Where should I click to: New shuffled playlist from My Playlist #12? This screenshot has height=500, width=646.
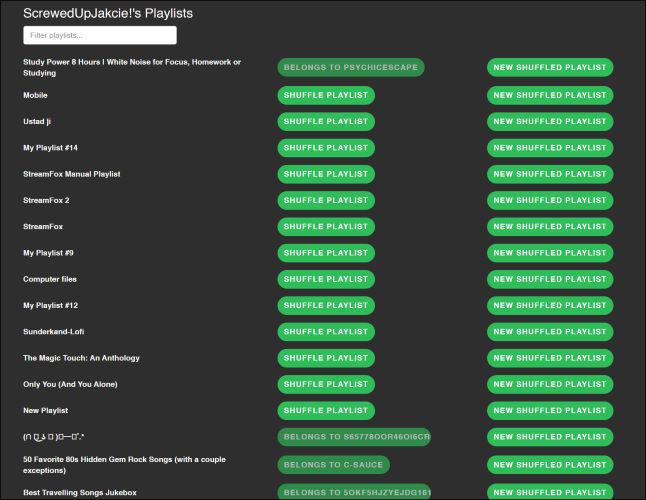[x=550, y=305]
